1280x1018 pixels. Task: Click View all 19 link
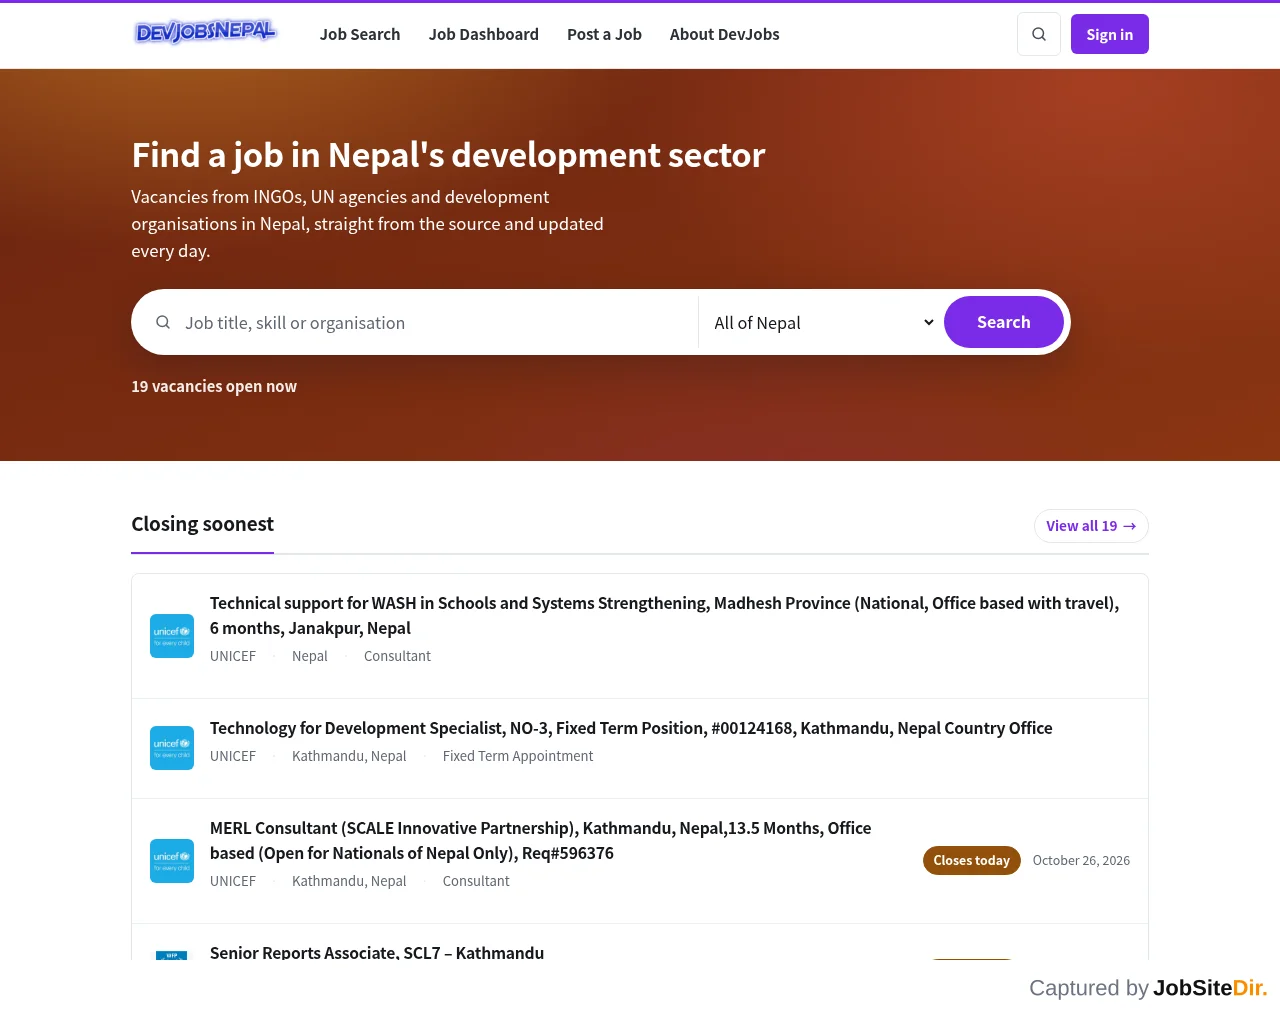pyautogui.click(x=1091, y=526)
